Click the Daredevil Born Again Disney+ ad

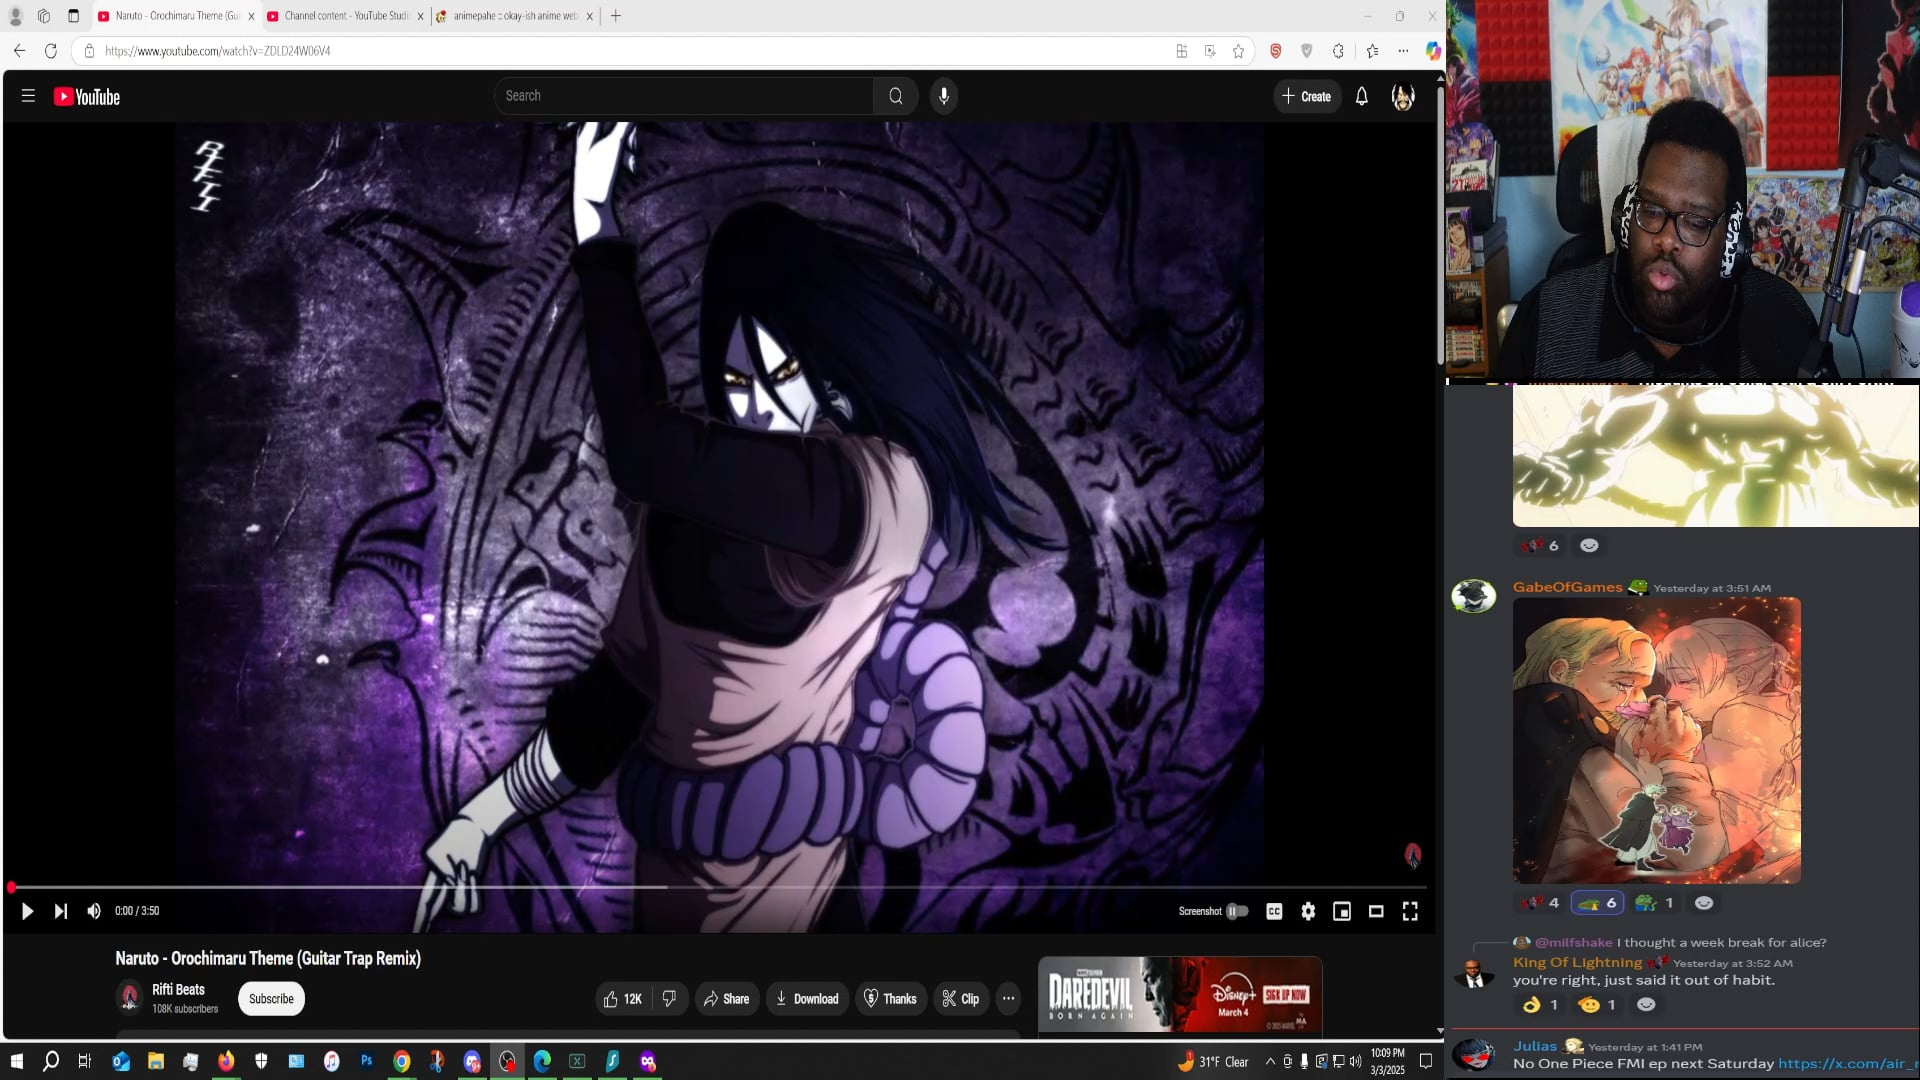point(1180,995)
